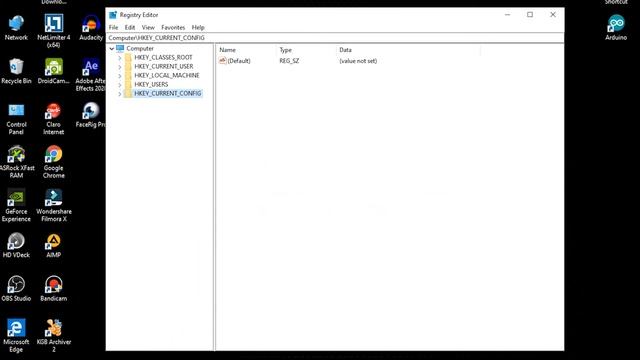This screenshot has height=360, width=640.
Task: Open Control Panel desktop icon
Action: tap(16, 119)
